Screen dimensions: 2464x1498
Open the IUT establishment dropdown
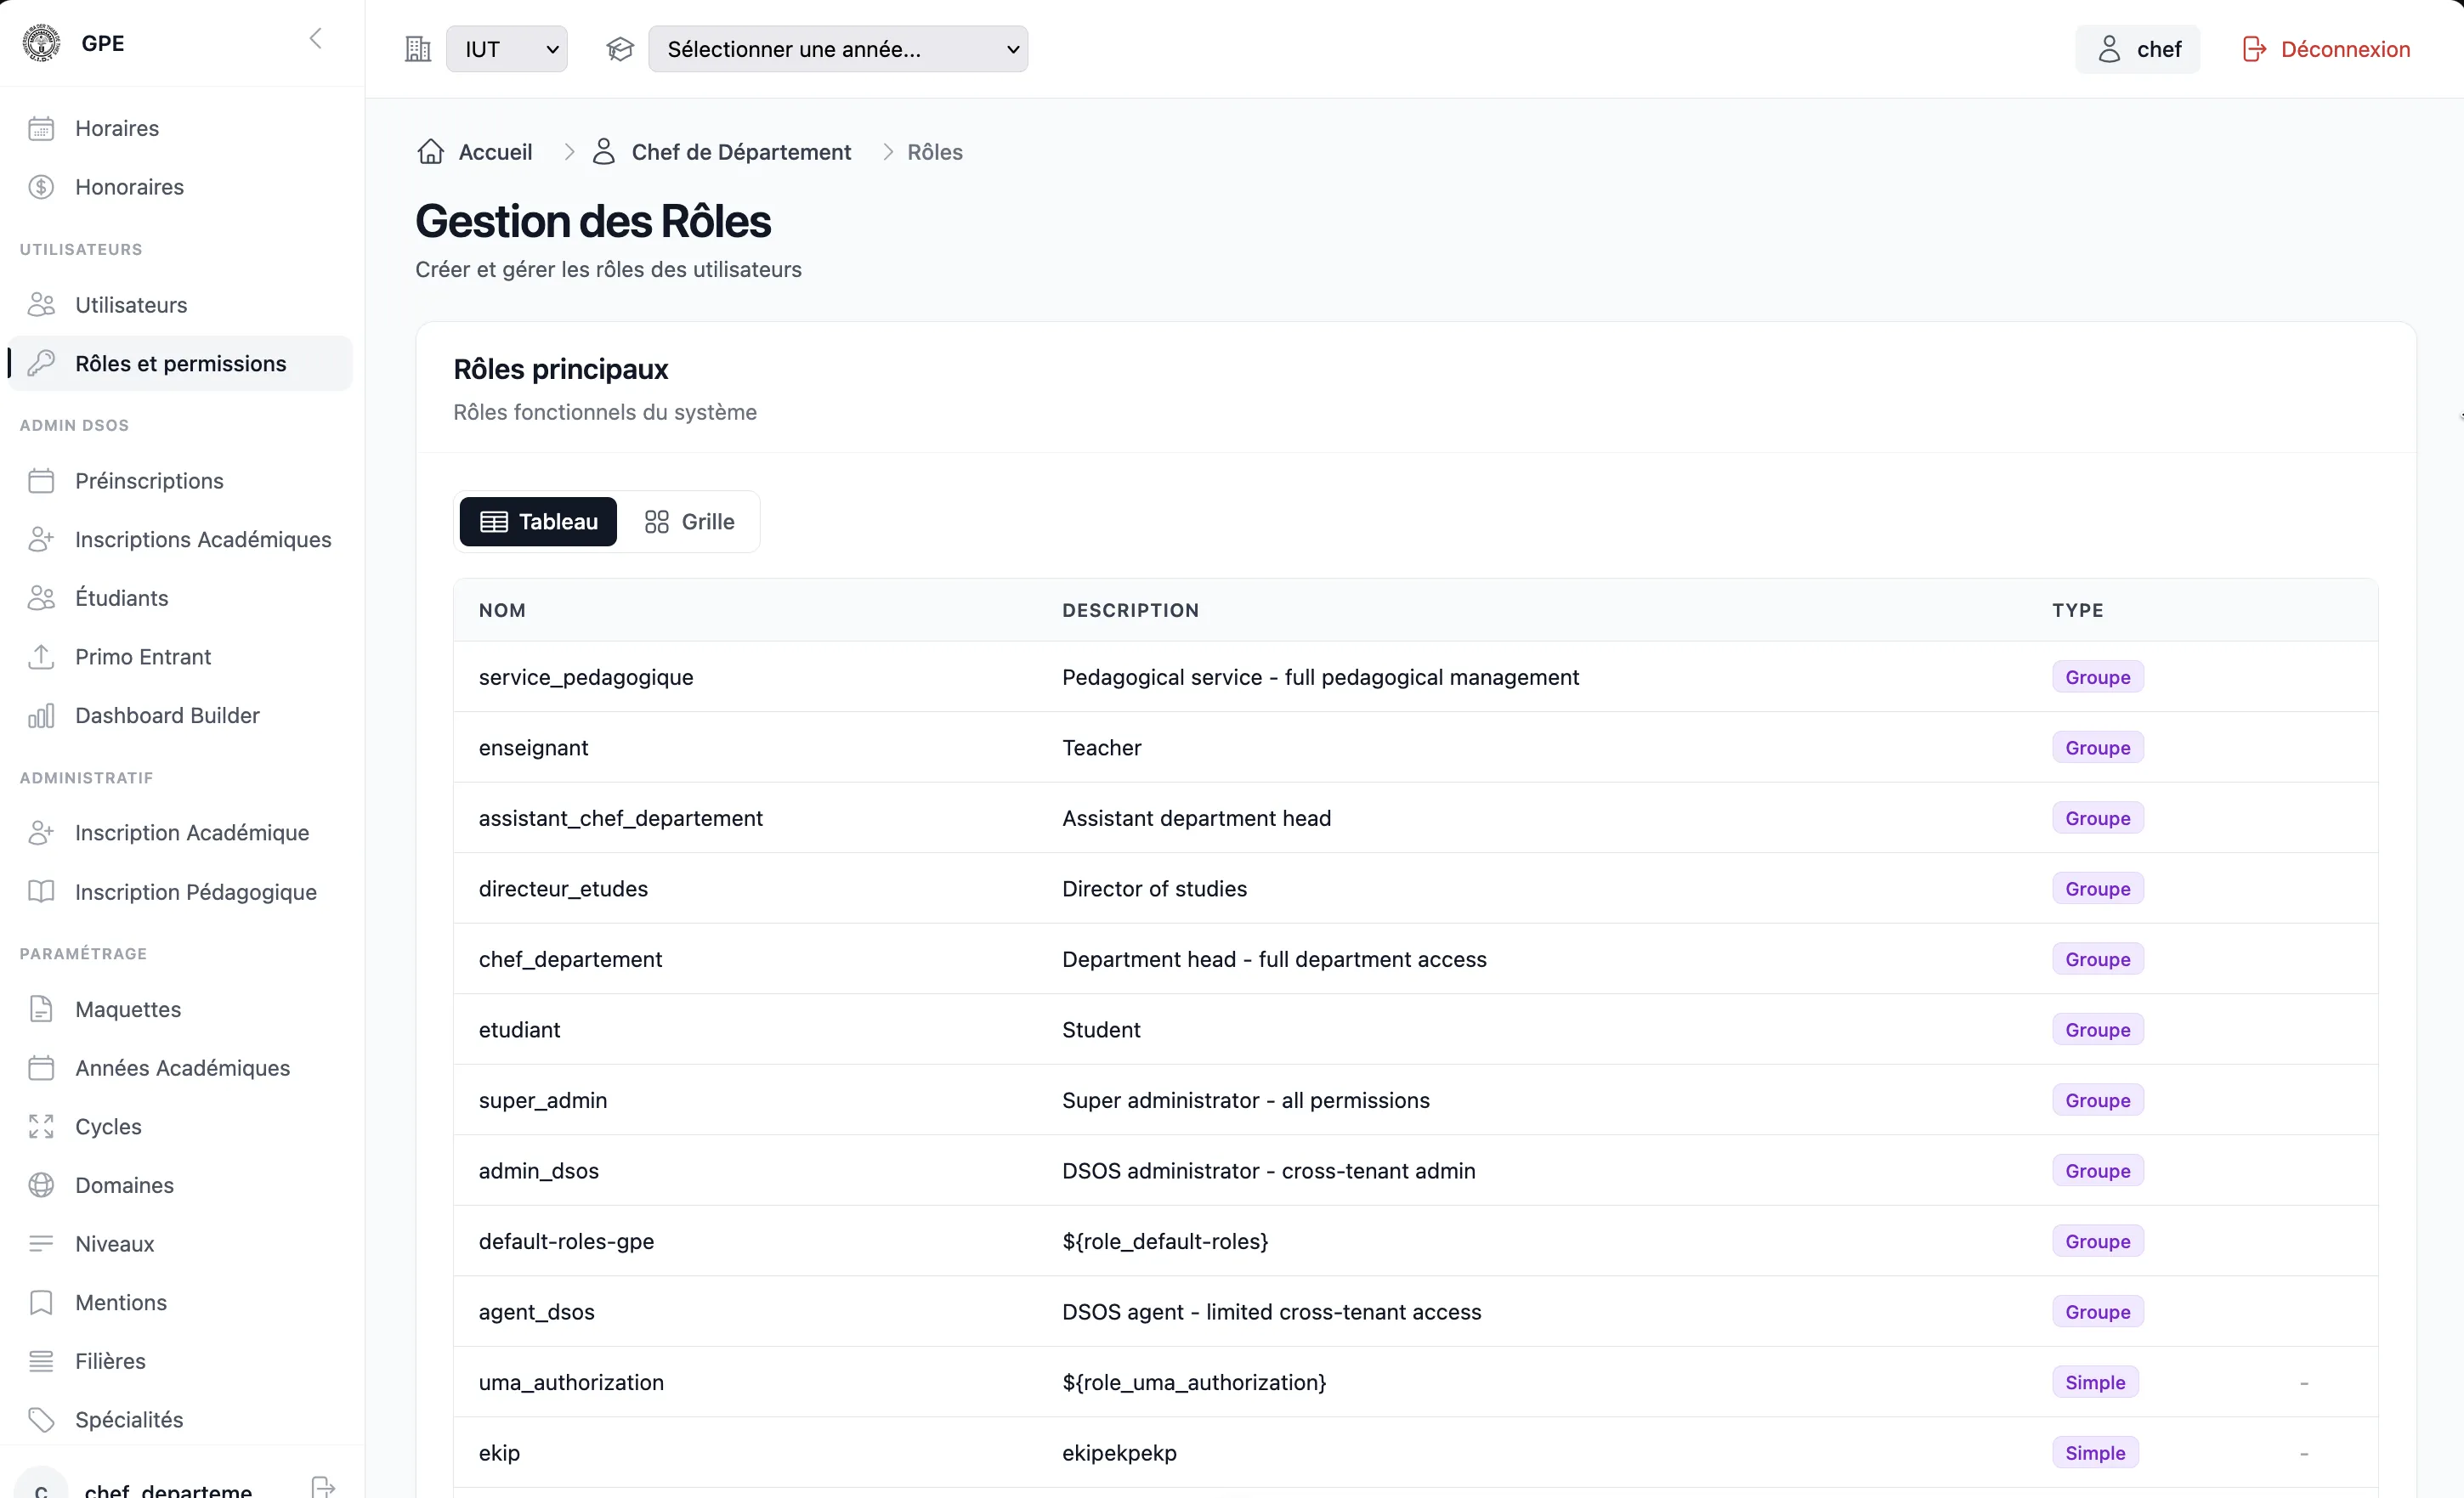coord(507,49)
